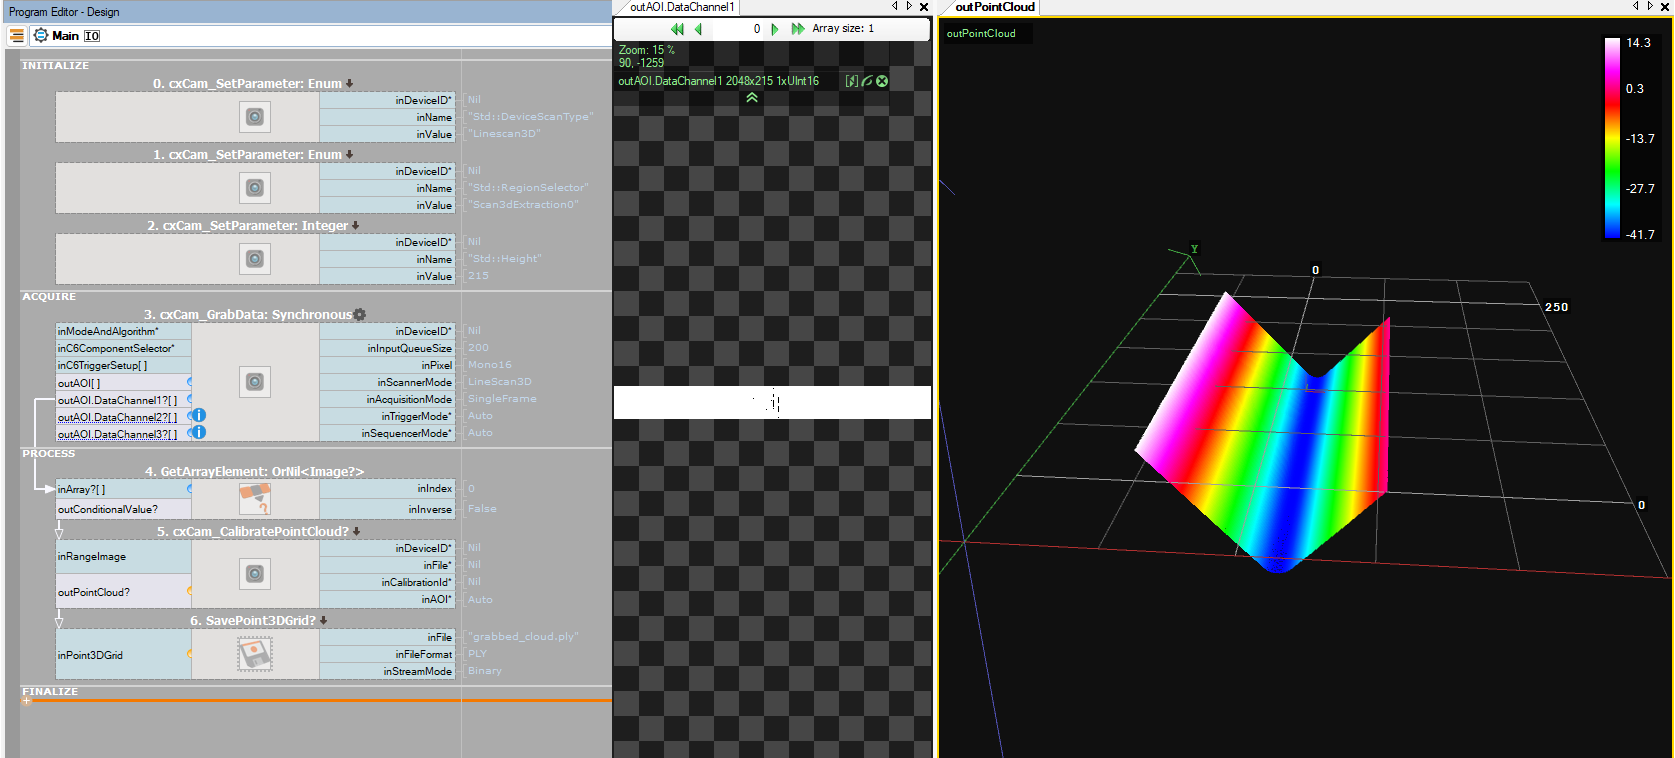Click the green X icon in the image label bar
This screenshot has height=758, width=1675.
882,81
